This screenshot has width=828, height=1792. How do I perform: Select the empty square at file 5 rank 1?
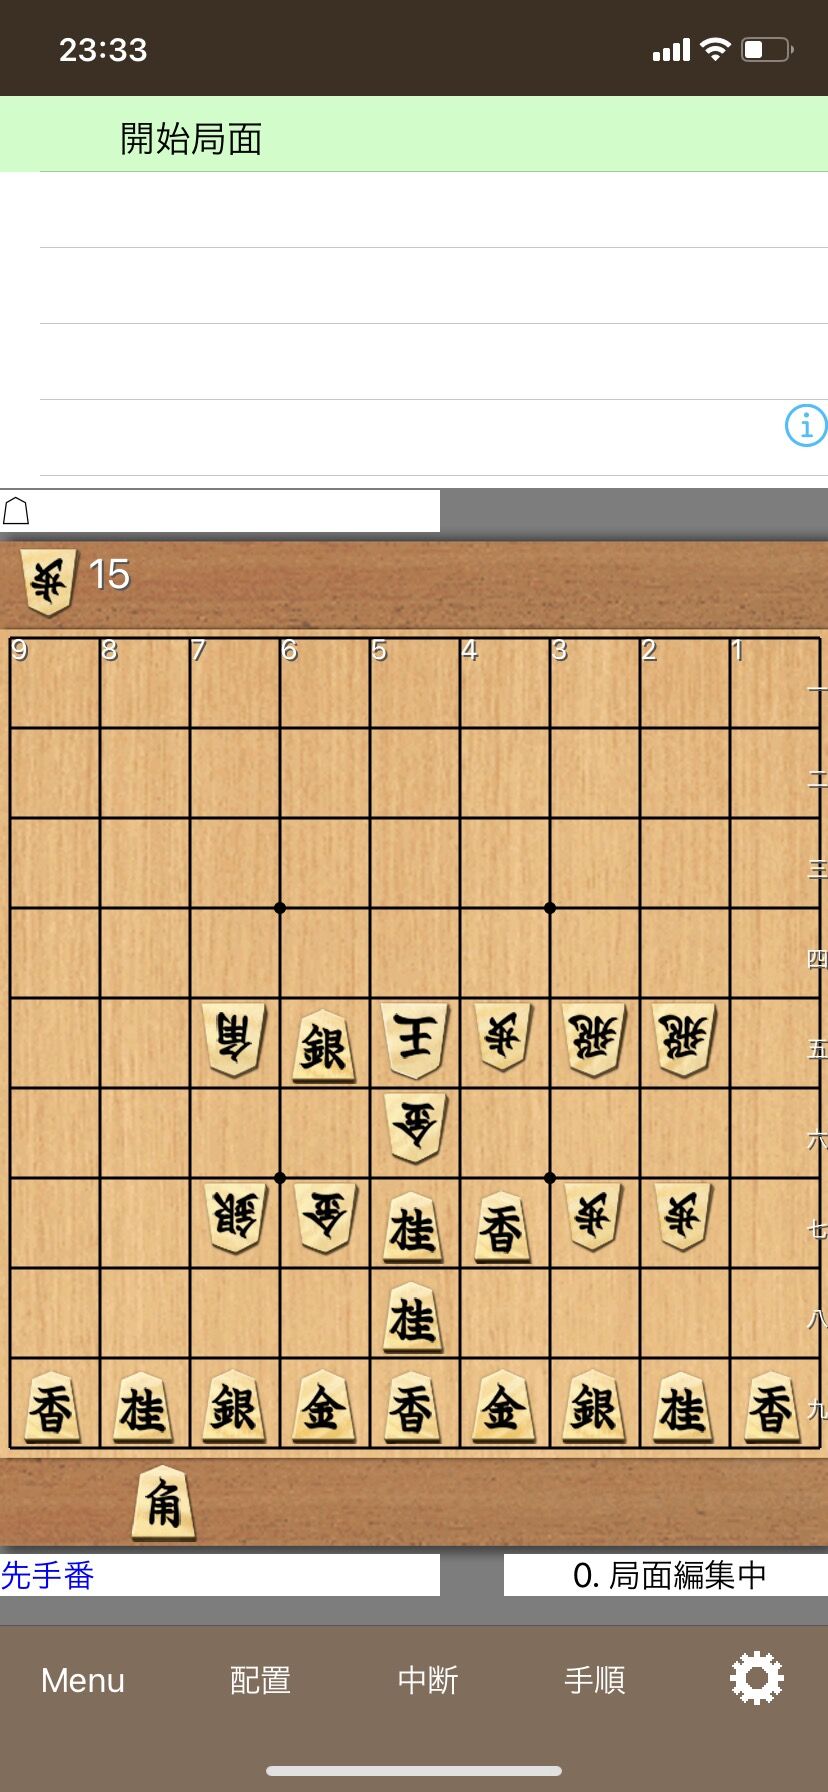click(415, 683)
